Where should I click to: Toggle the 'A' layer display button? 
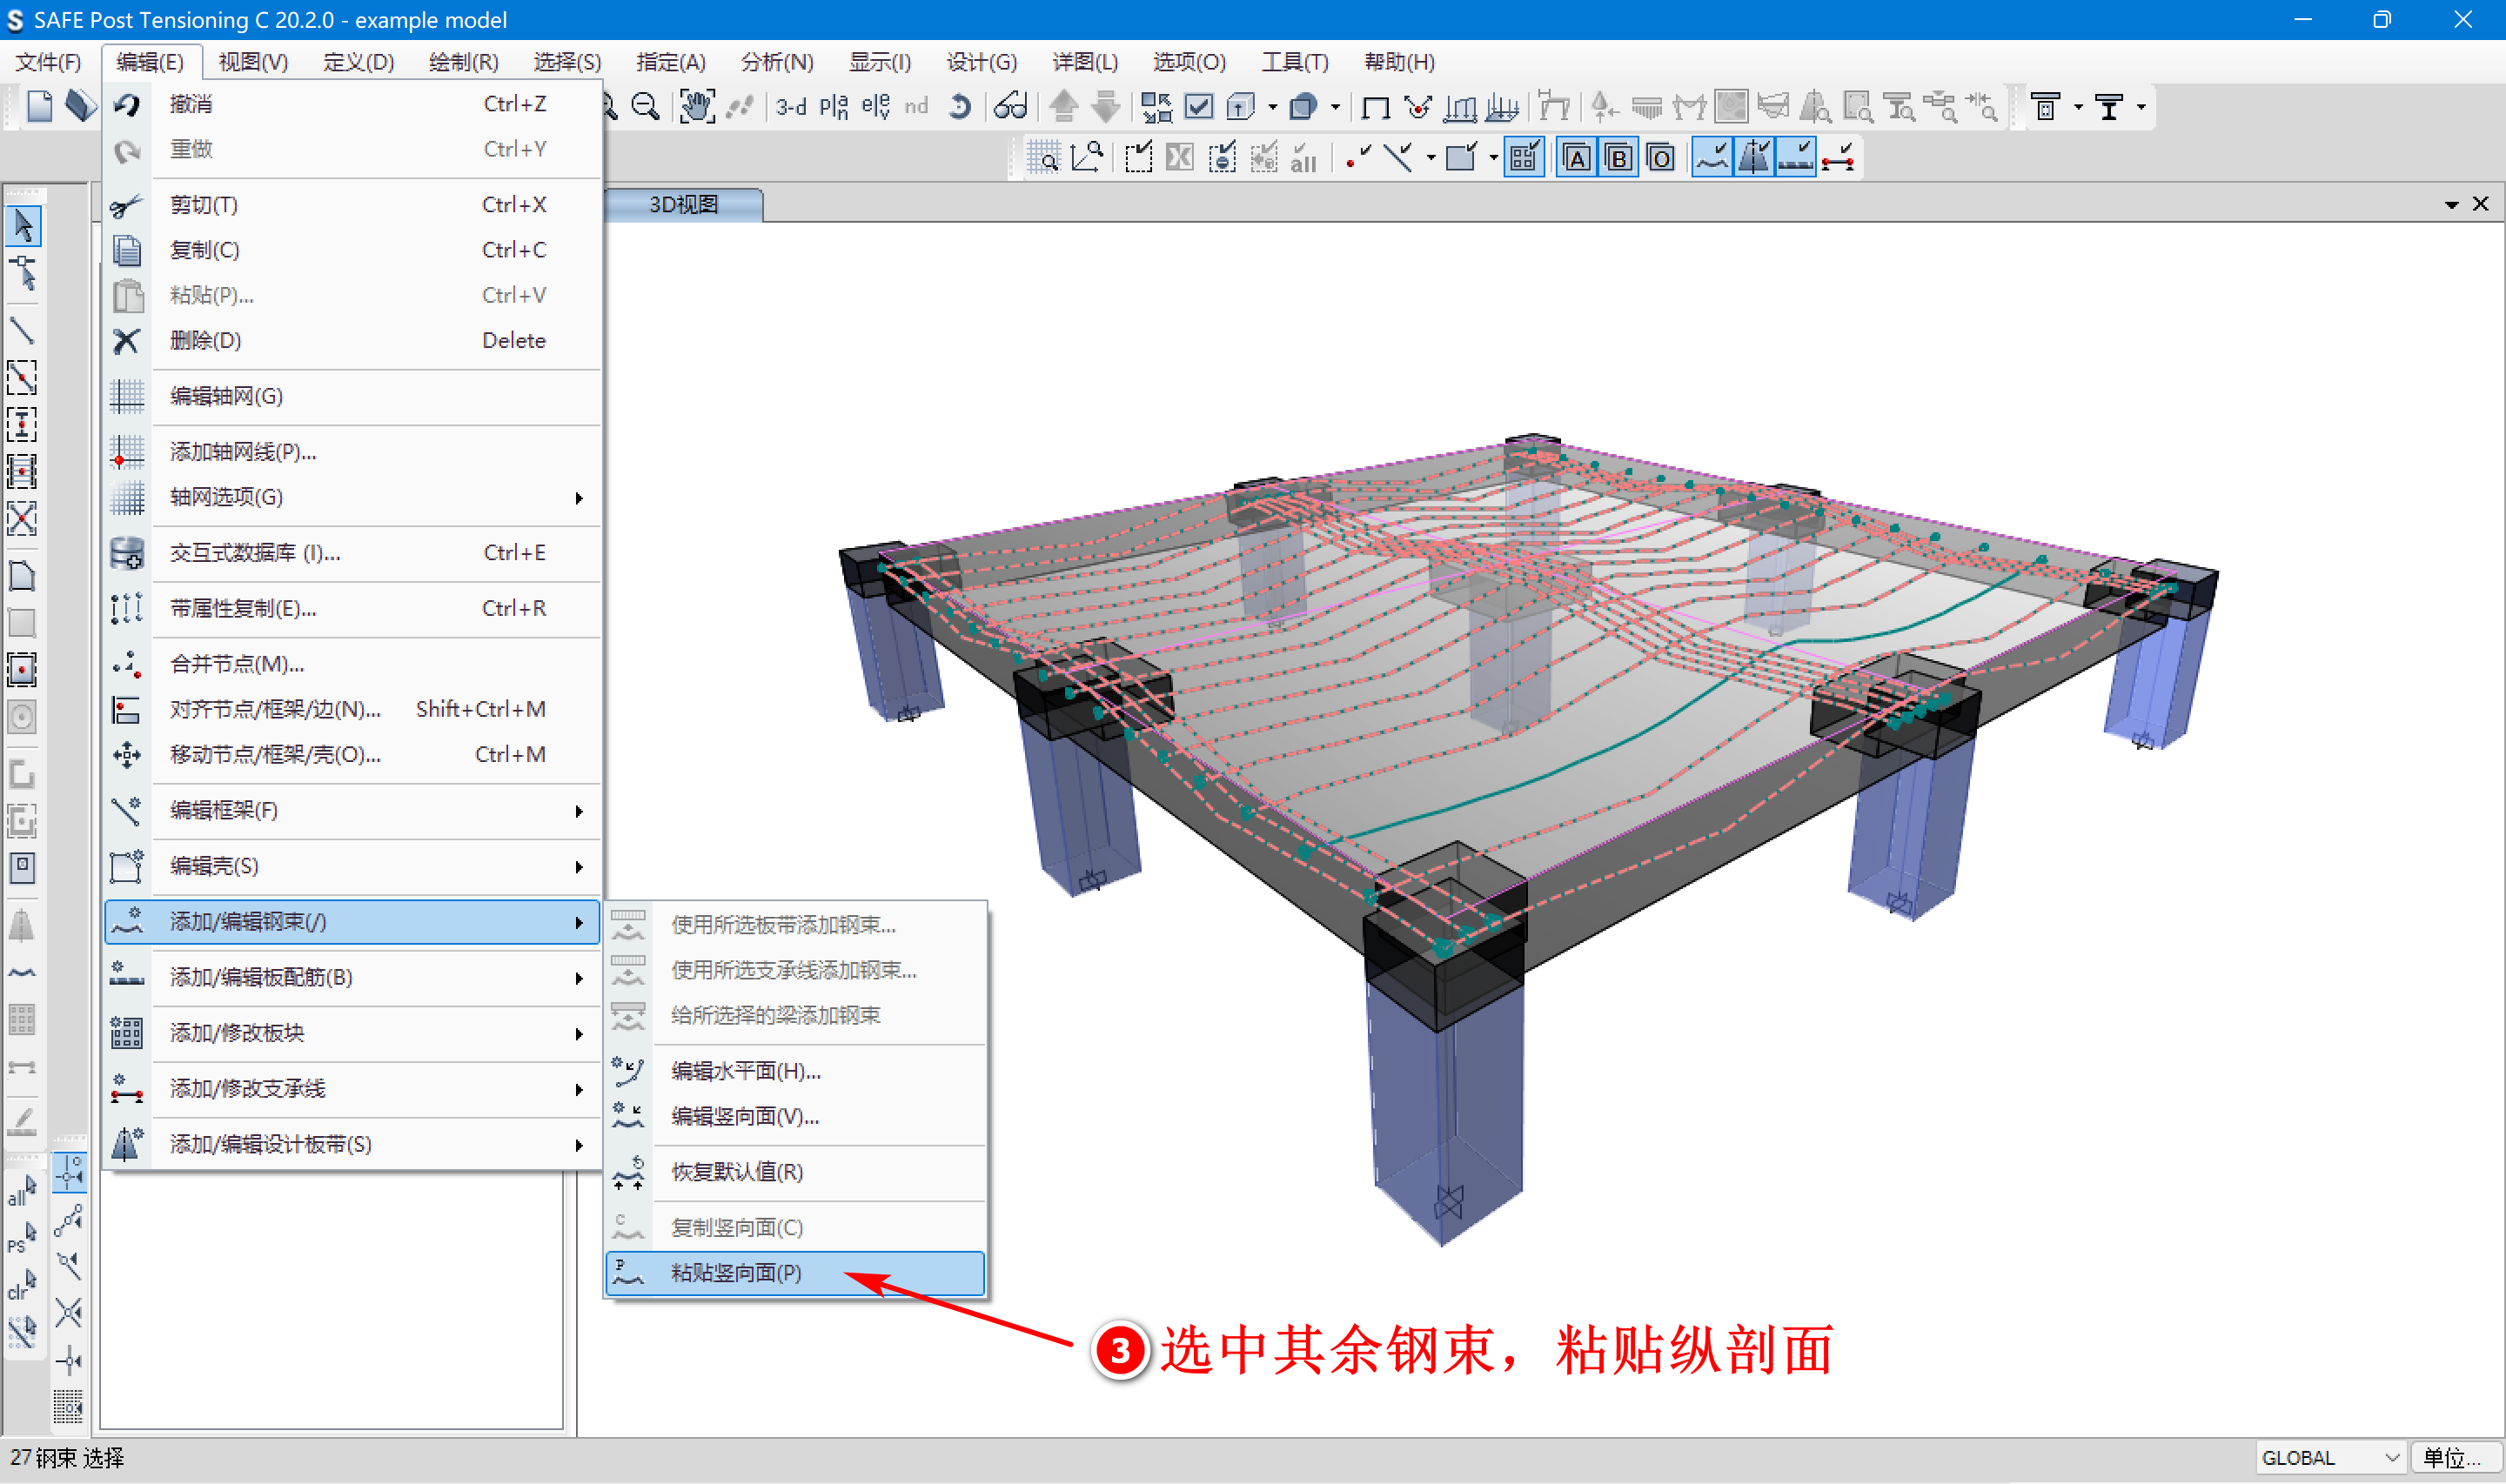coord(1576,158)
